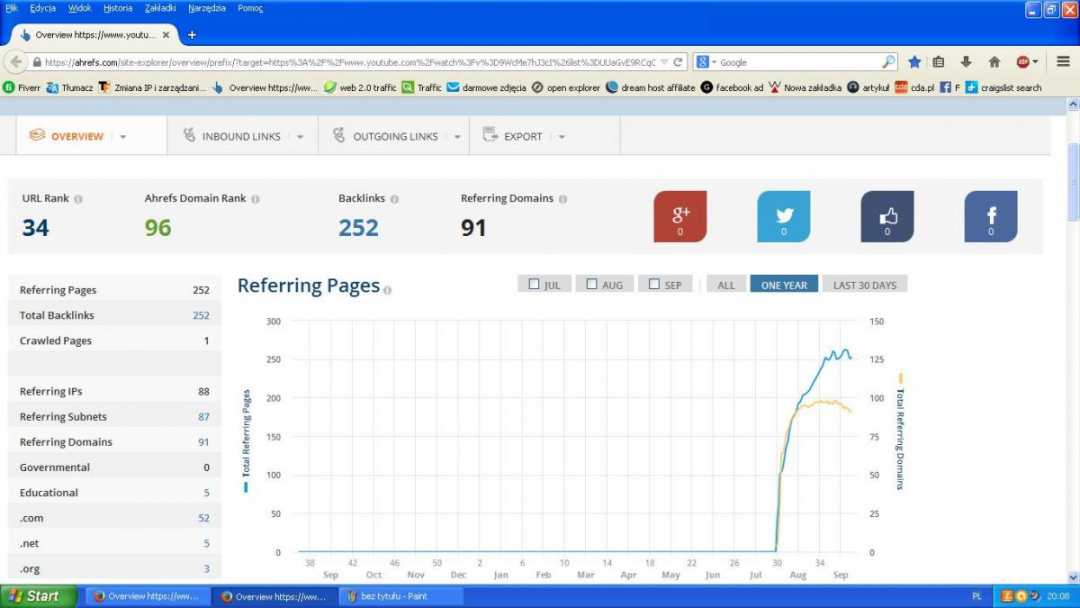Select the ALL time range button

click(726, 285)
